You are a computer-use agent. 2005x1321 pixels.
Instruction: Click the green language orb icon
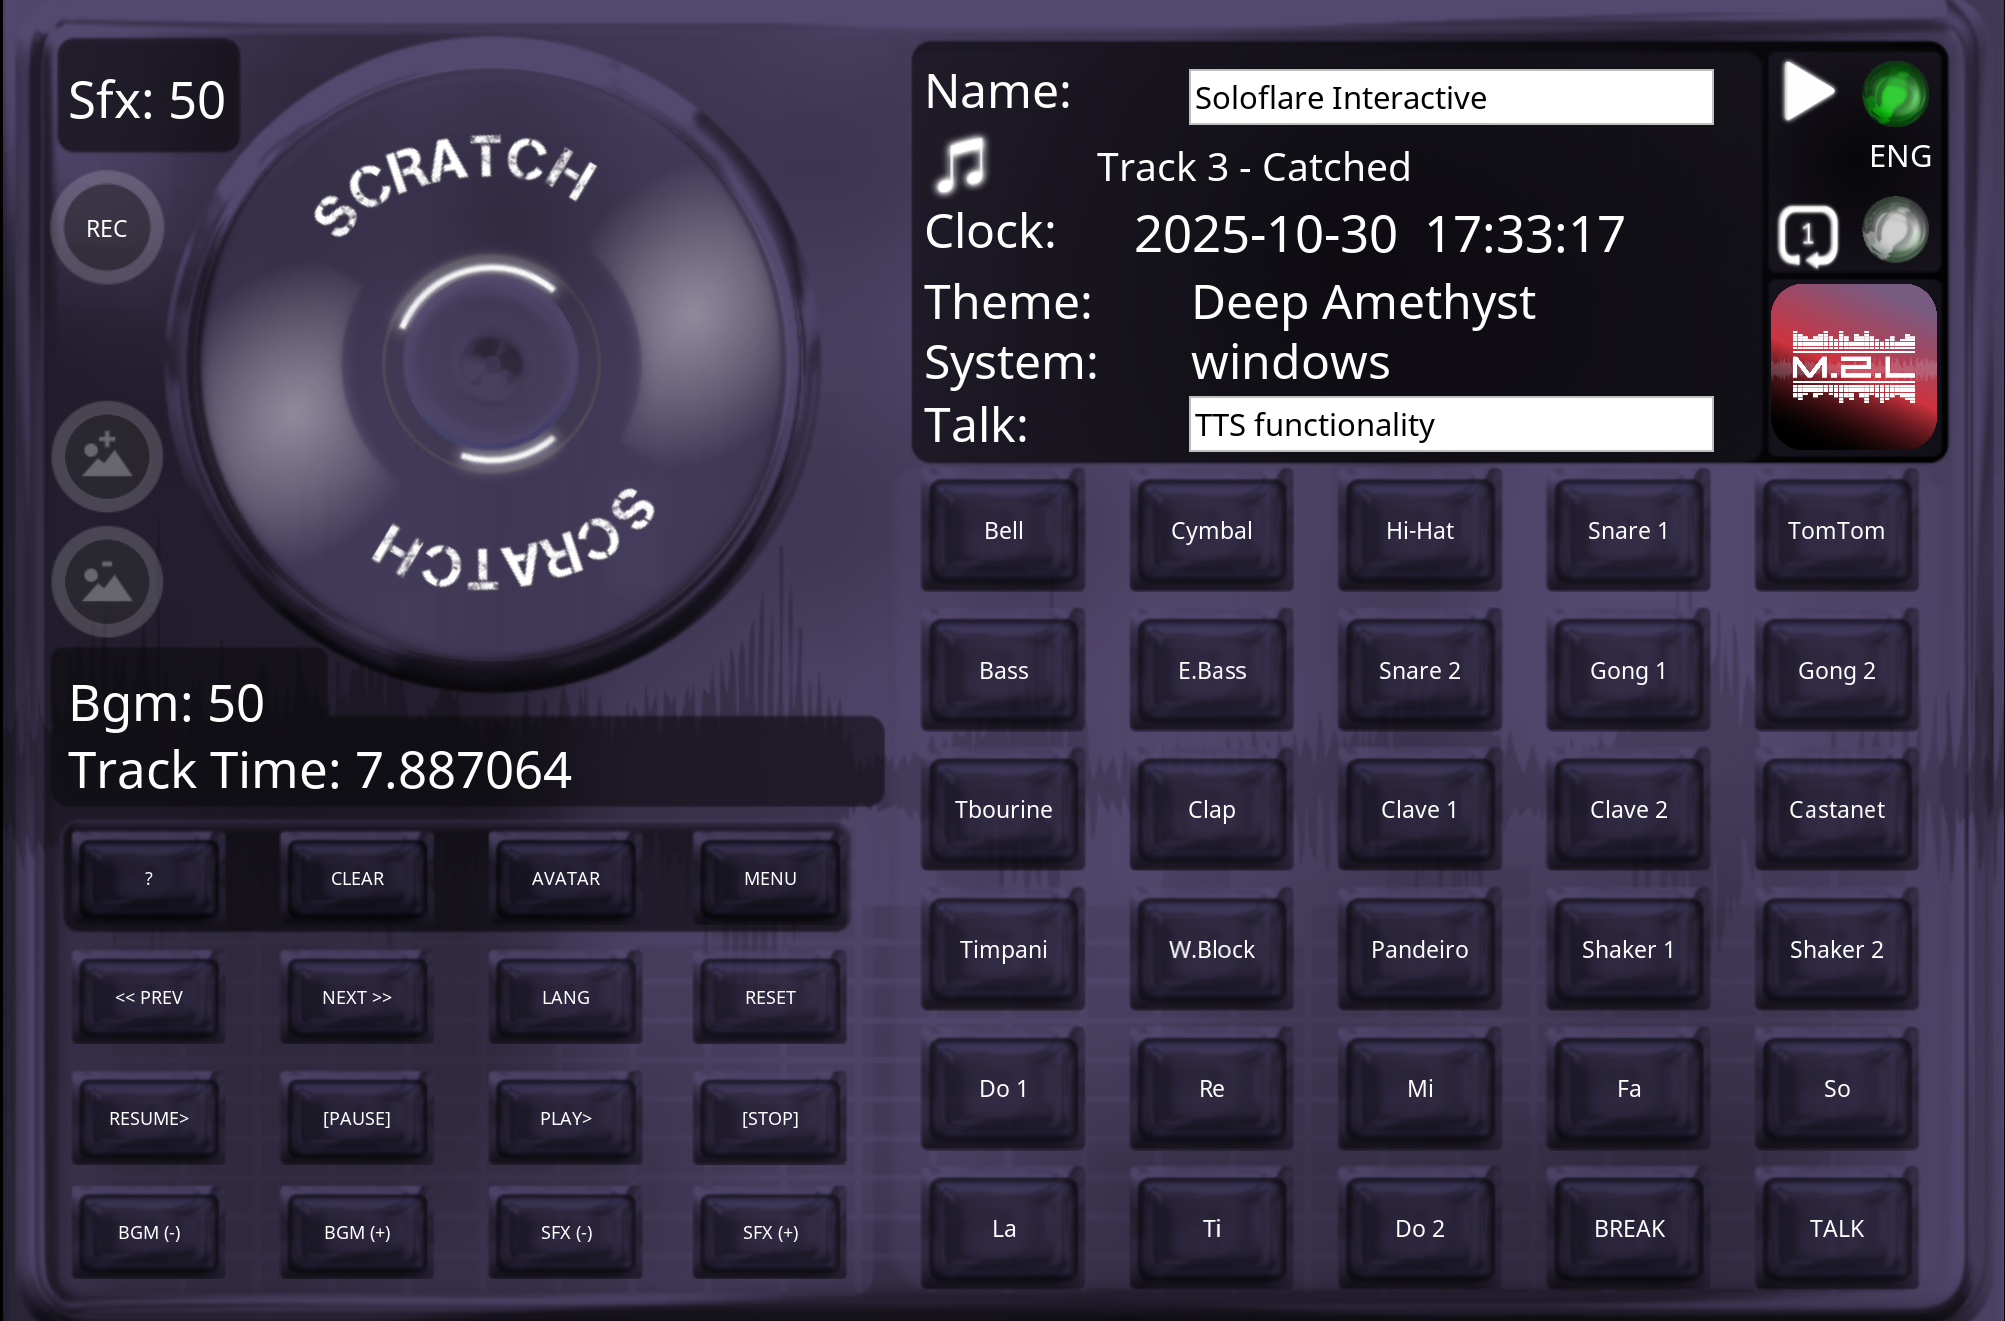point(1895,95)
